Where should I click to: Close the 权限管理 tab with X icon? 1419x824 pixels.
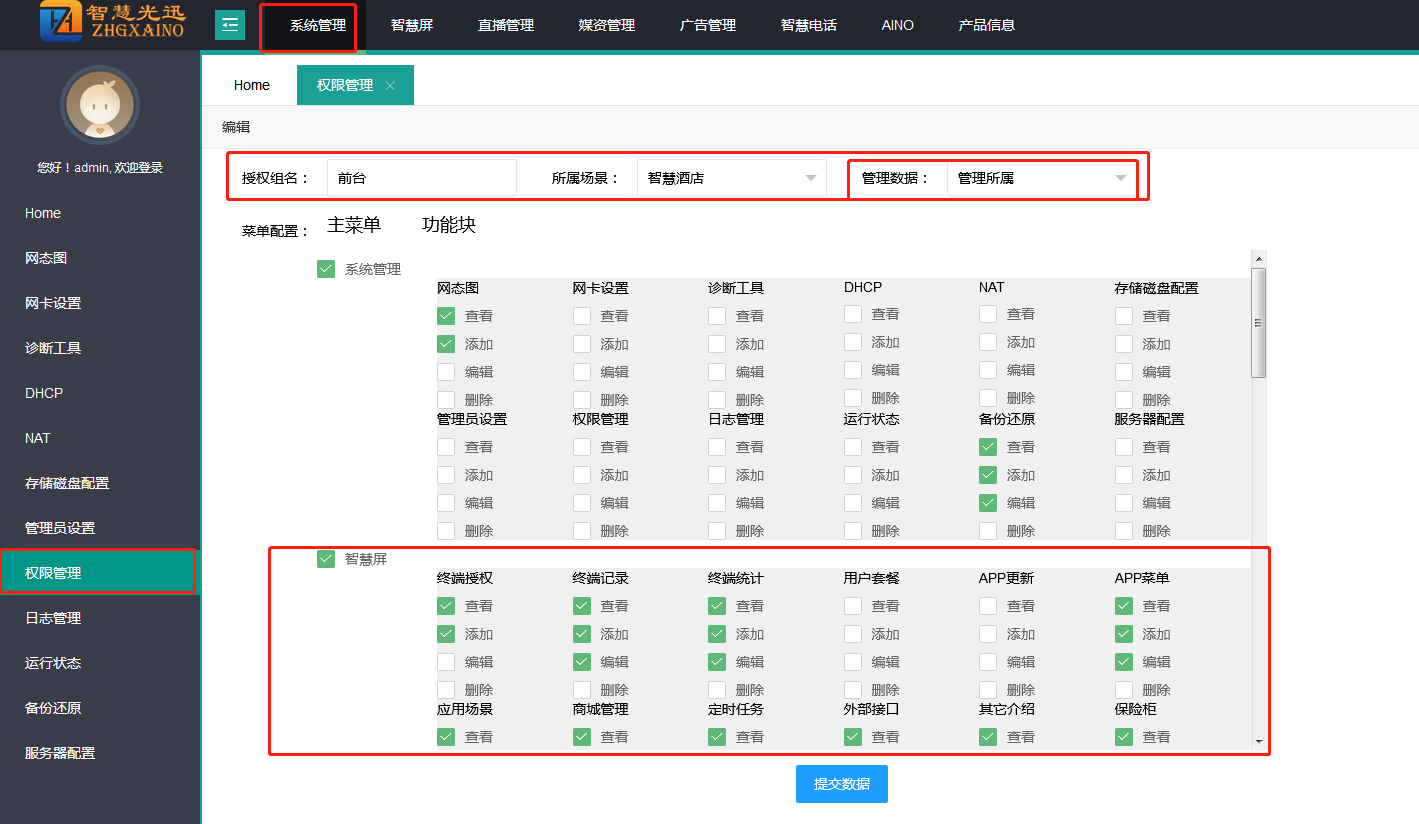point(390,86)
